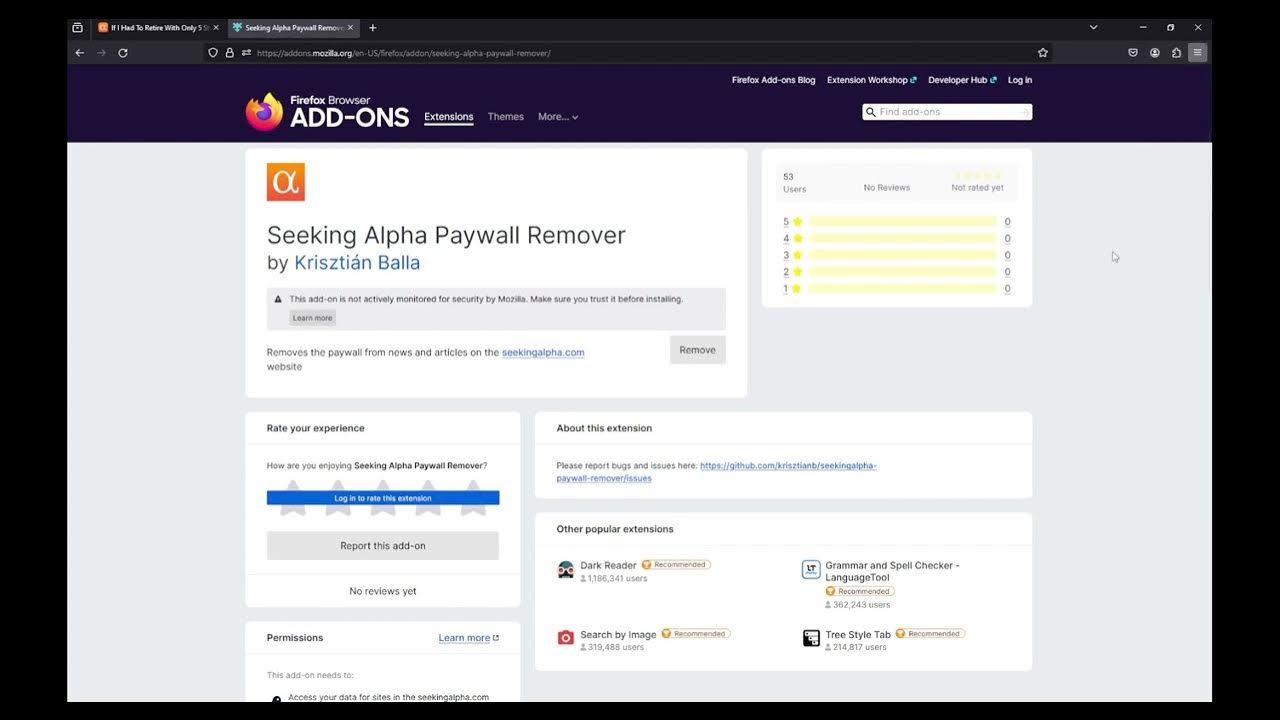Click 'No Reviews' text in stats card

tap(887, 188)
